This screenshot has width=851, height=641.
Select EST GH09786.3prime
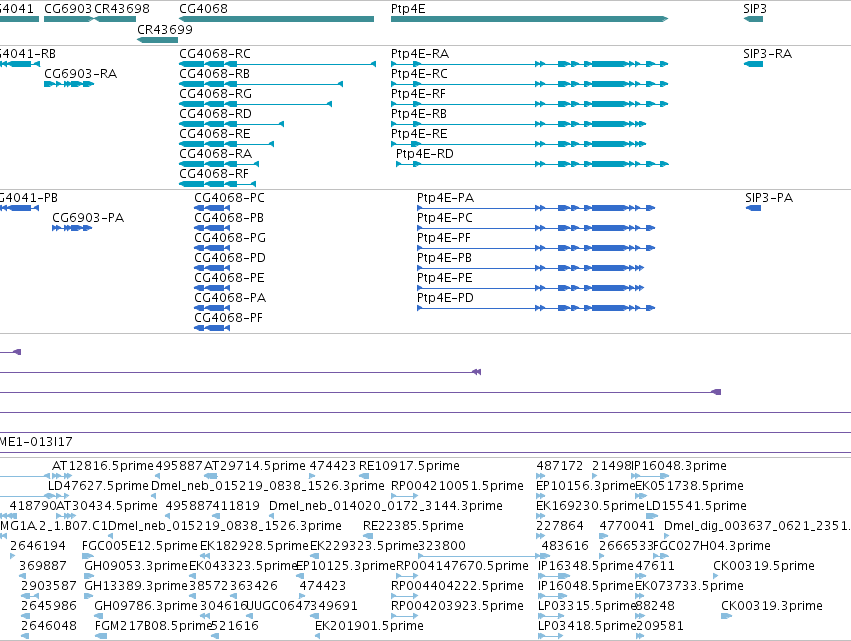[x=146, y=606]
